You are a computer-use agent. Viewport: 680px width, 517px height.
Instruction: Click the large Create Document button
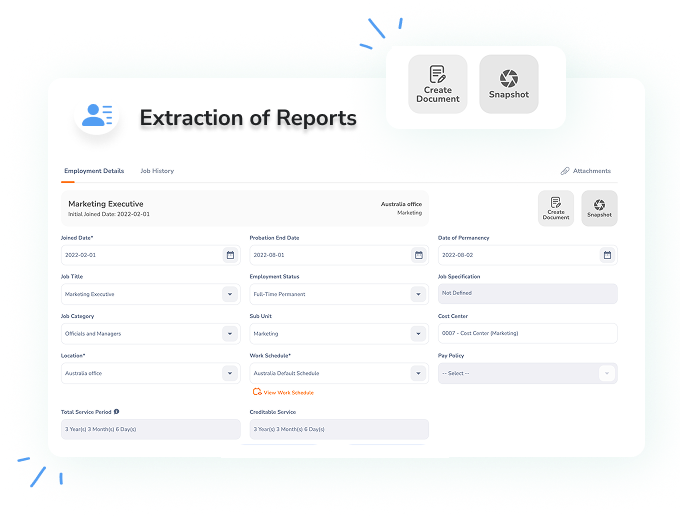point(437,84)
